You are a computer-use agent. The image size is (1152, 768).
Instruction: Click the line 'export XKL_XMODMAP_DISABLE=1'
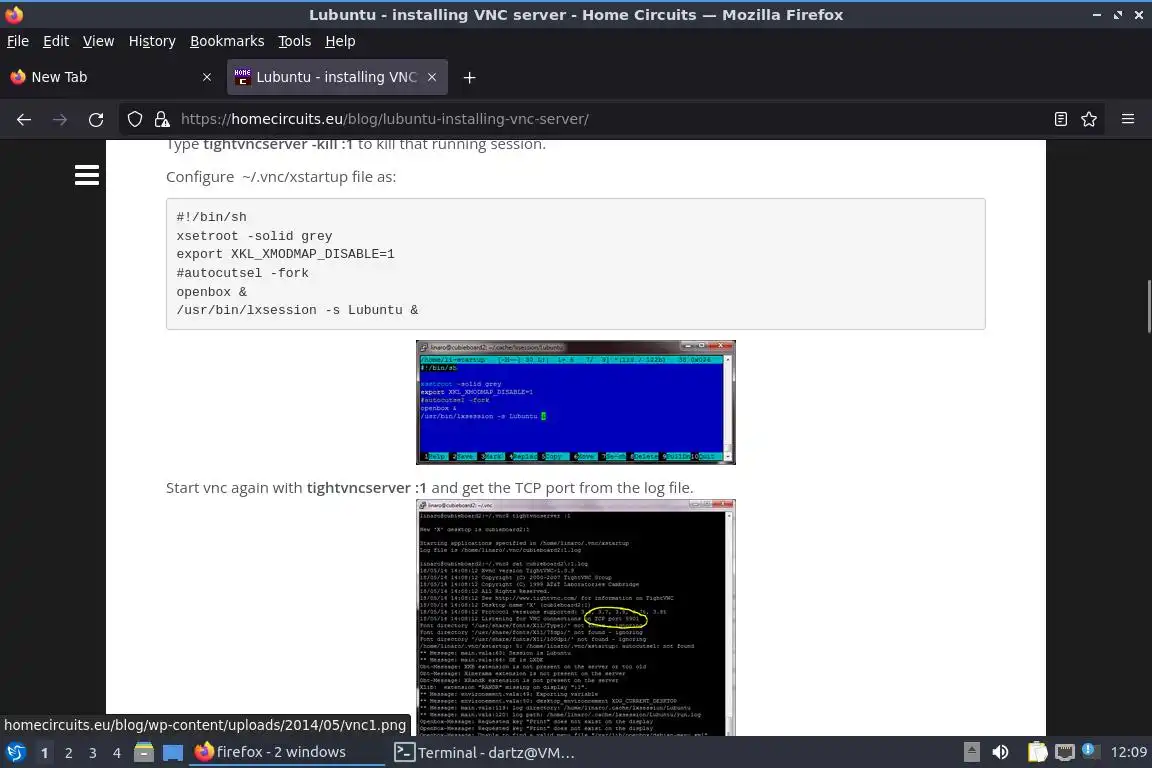tap(285, 254)
